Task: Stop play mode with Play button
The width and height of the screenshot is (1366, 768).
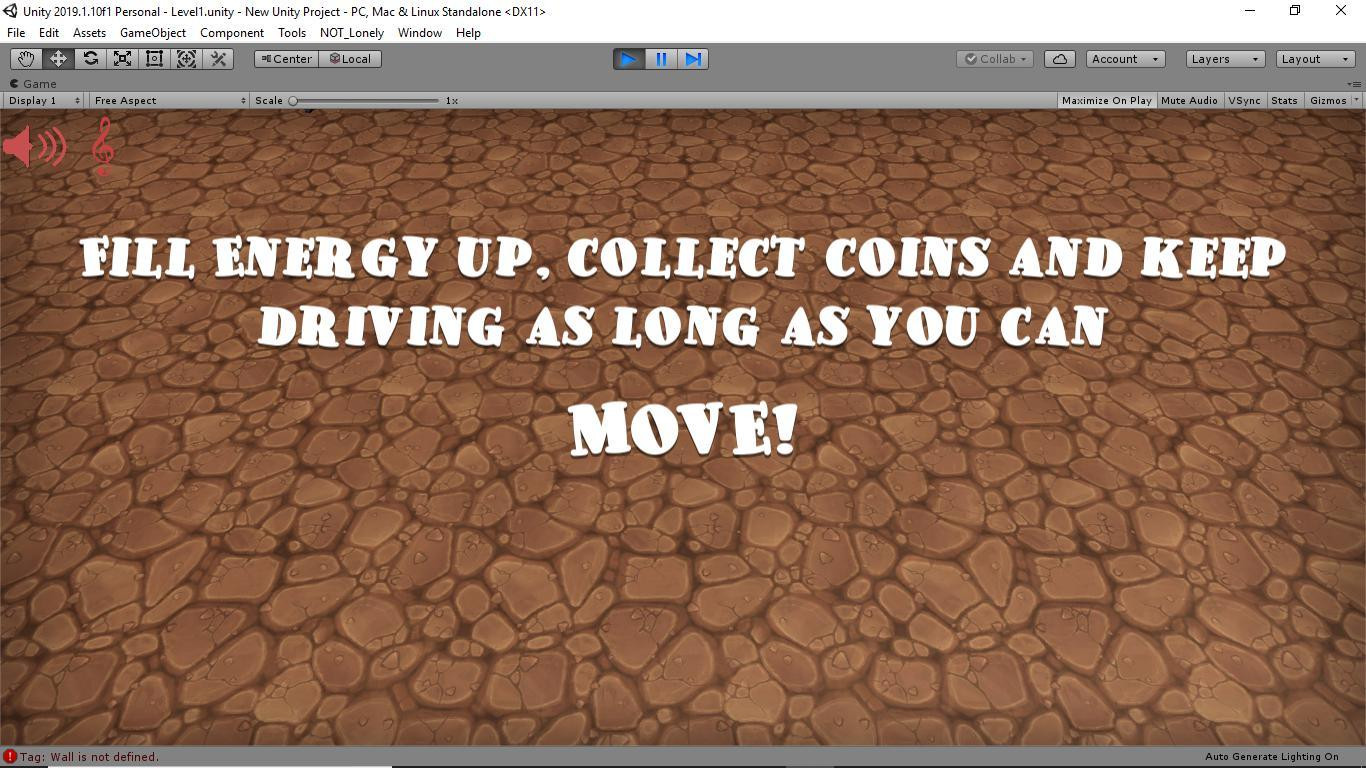Action: [x=629, y=59]
